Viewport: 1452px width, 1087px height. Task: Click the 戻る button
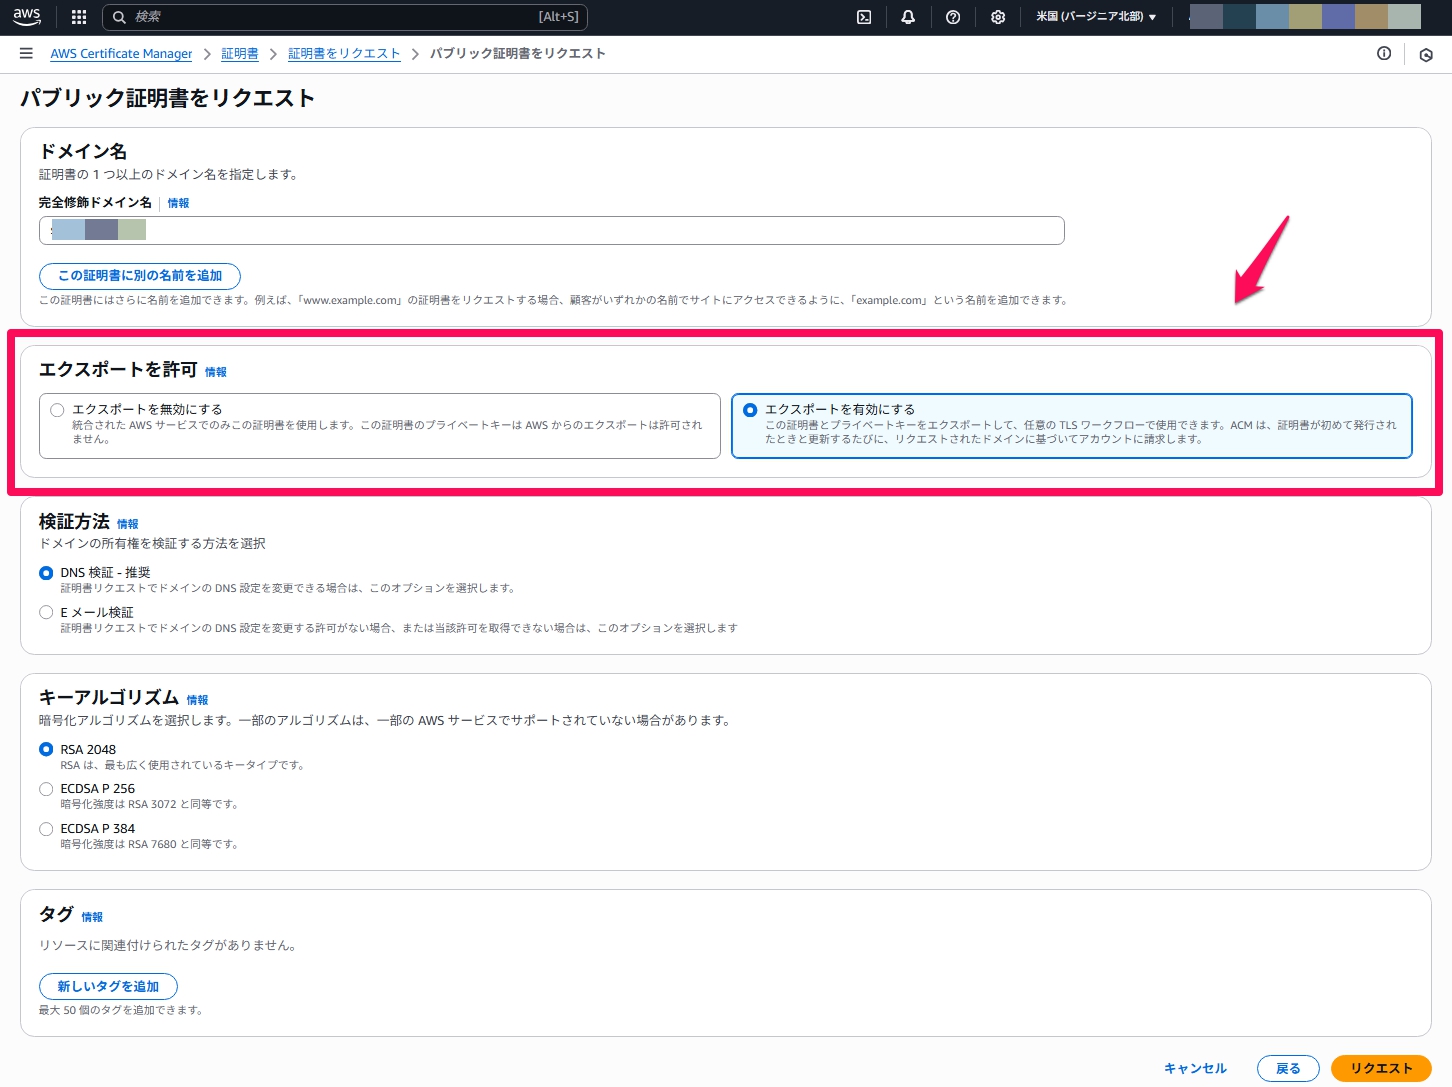[1288, 1069]
